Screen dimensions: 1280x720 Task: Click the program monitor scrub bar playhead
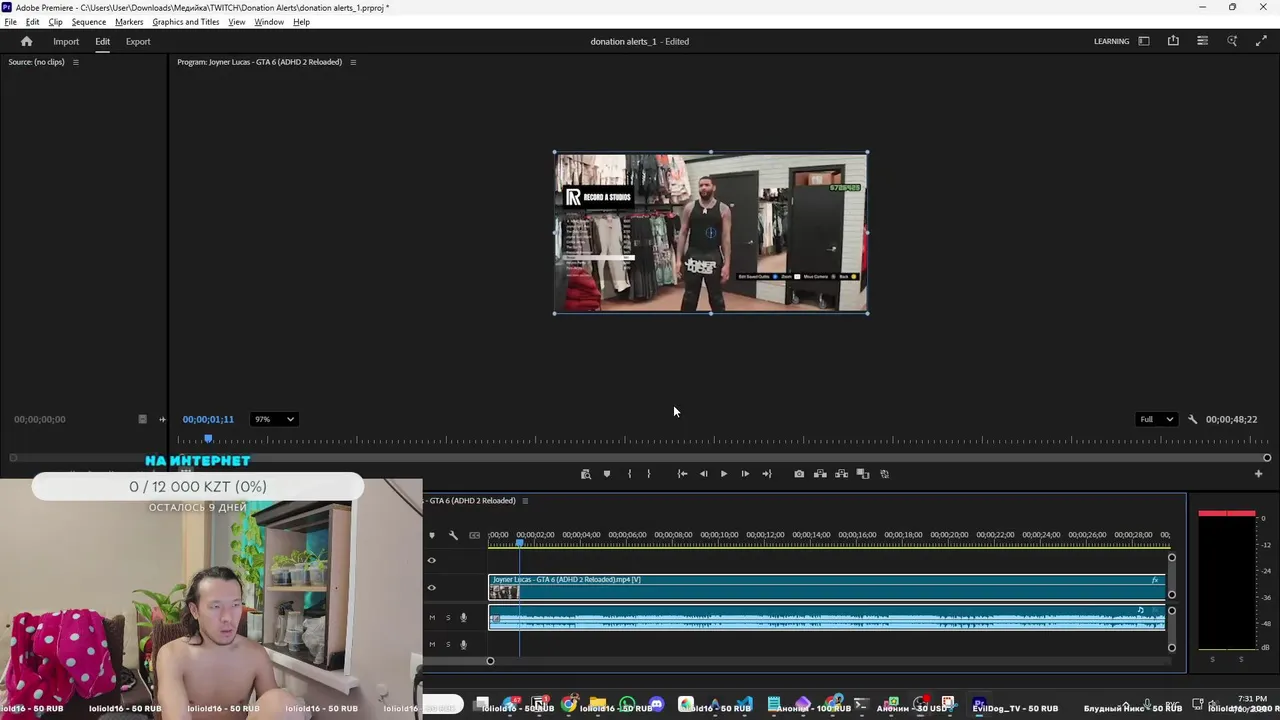(208, 439)
